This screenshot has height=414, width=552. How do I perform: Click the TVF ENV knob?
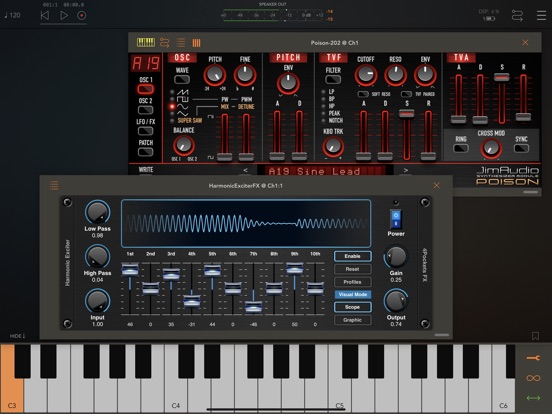click(x=425, y=75)
